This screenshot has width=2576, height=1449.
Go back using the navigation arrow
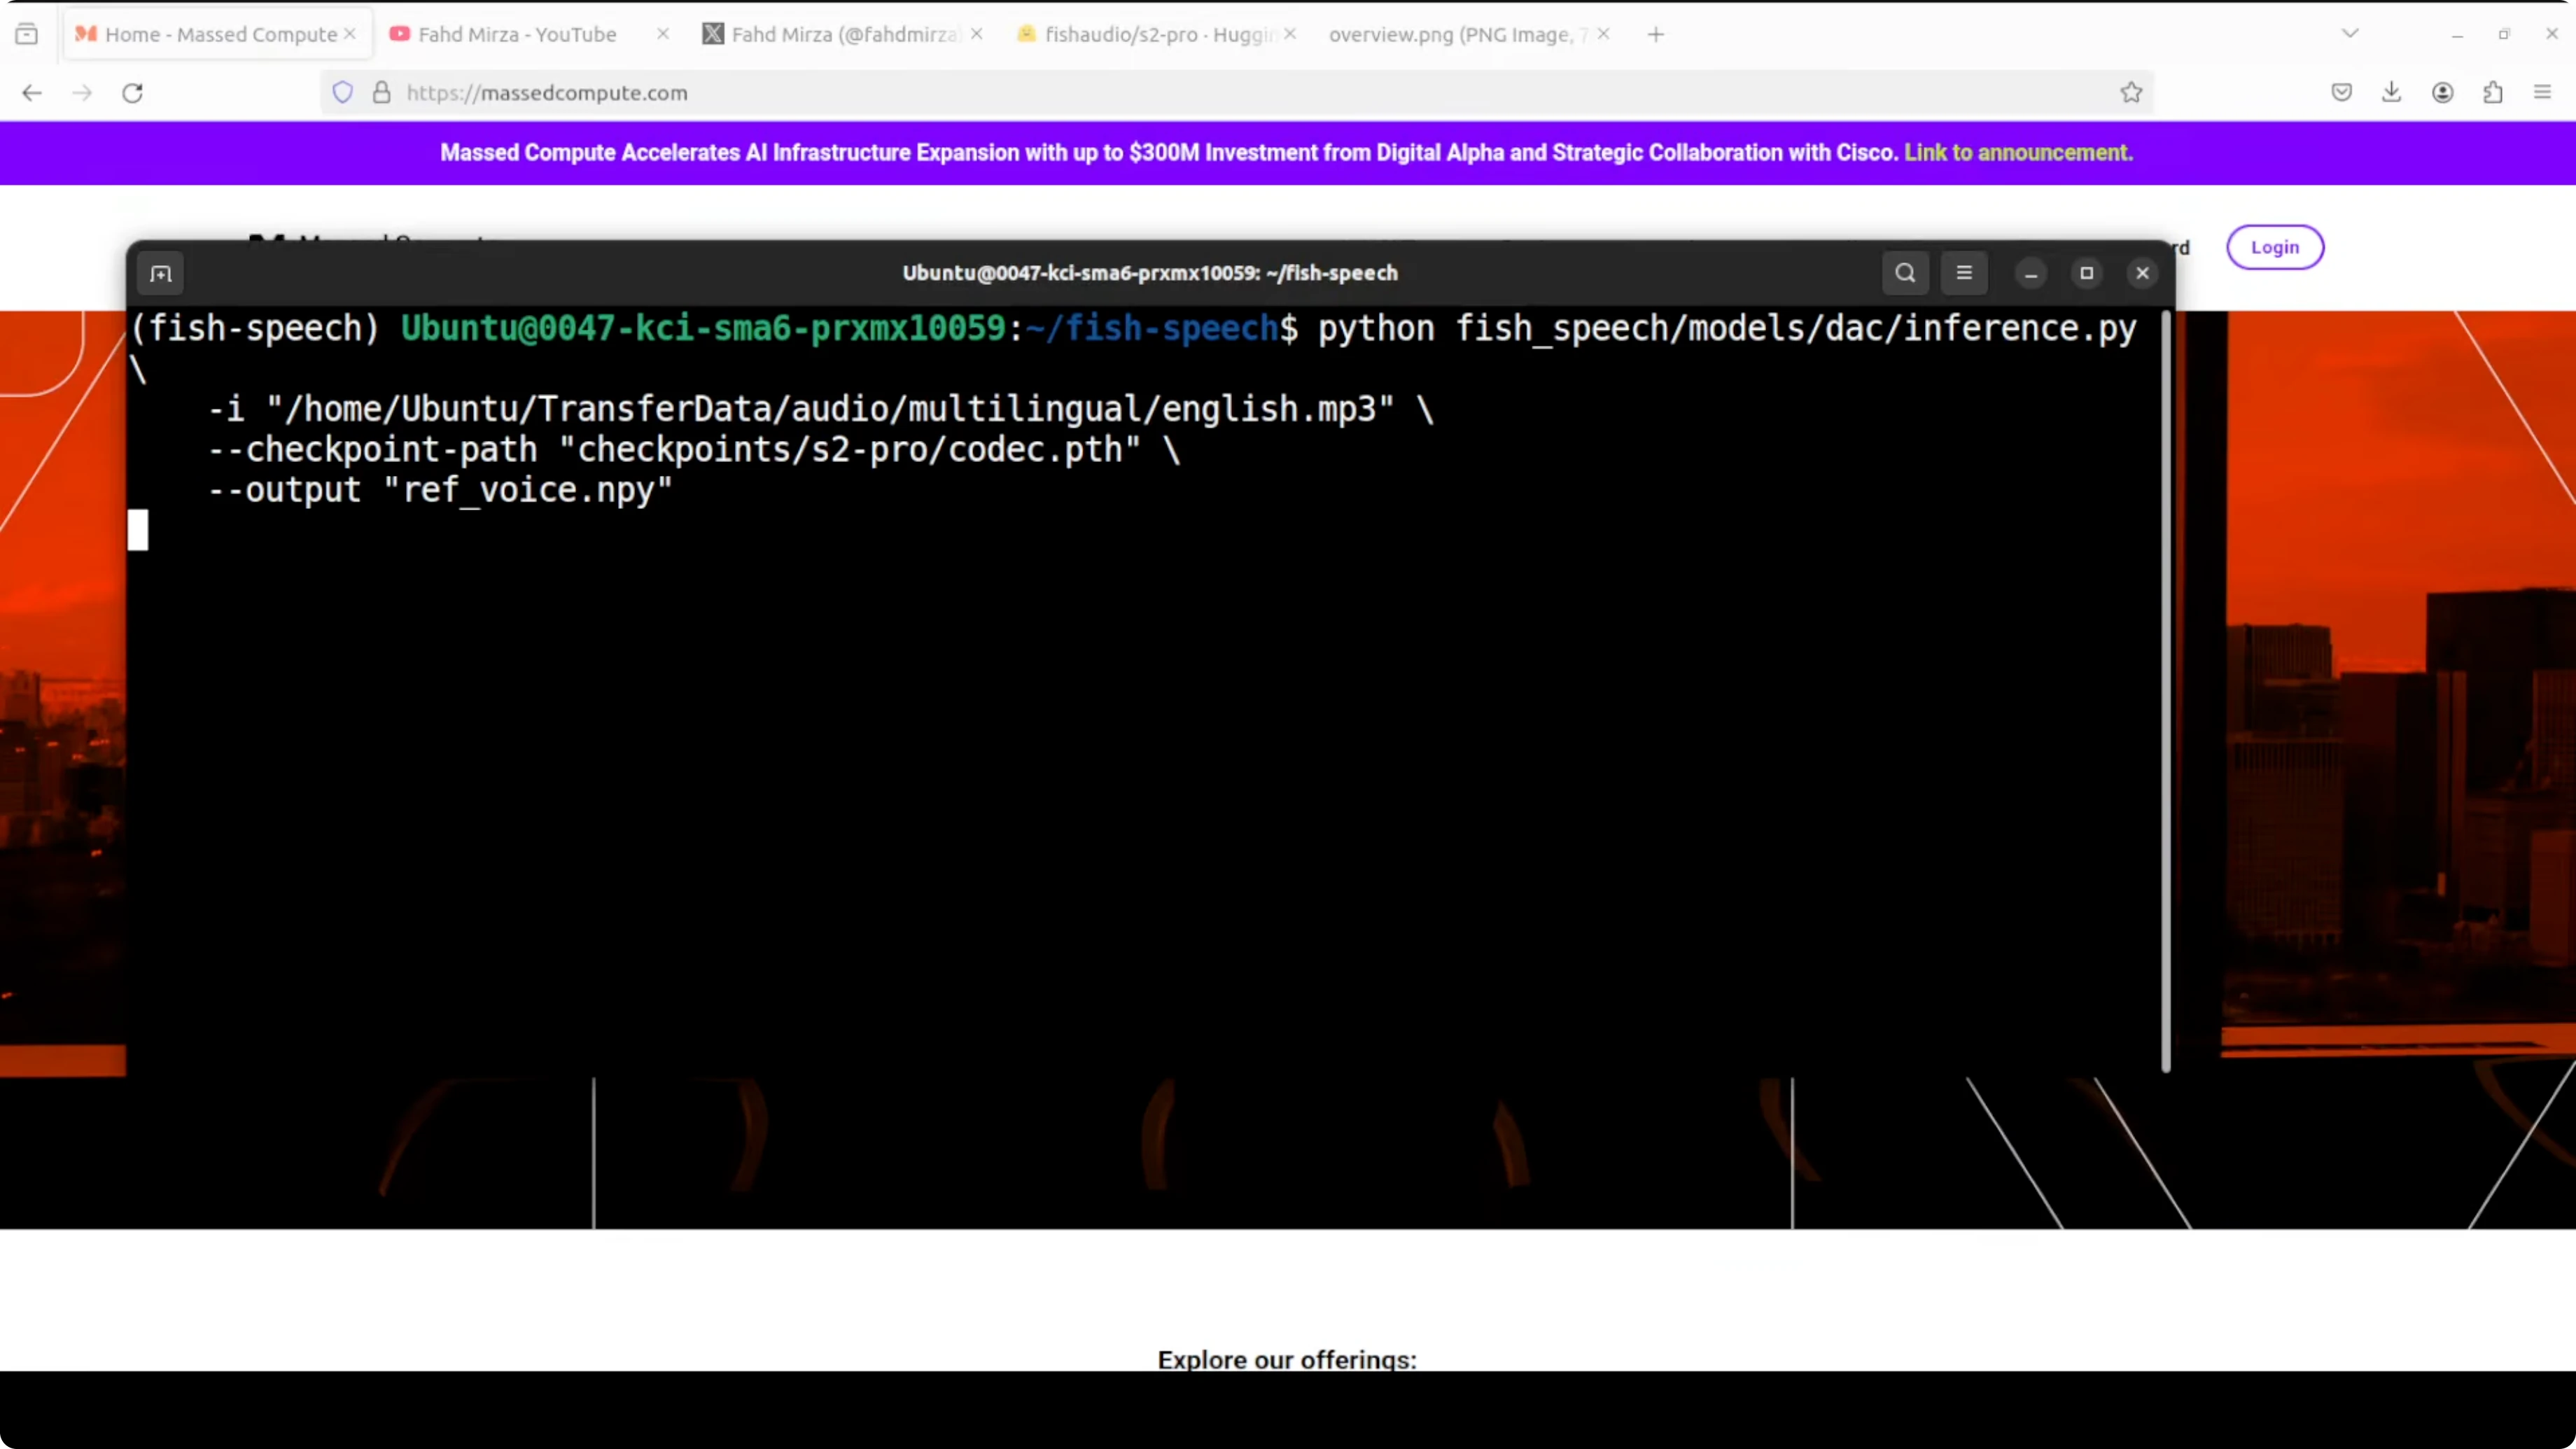pyautogui.click(x=31, y=92)
